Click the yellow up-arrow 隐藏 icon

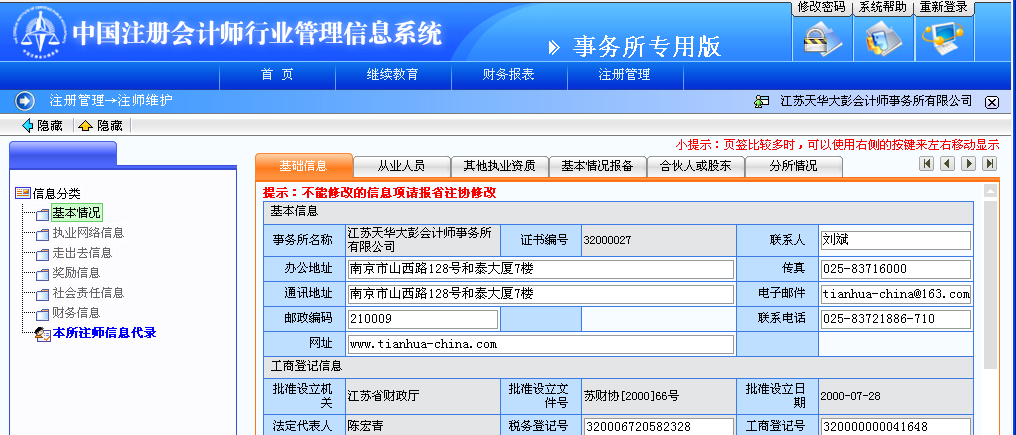click(x=86, y=126)
